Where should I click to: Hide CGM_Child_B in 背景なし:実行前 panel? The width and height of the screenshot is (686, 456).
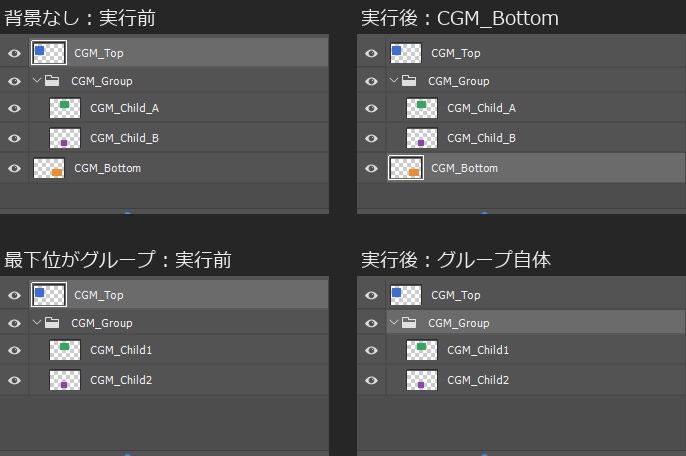(14, 138)
